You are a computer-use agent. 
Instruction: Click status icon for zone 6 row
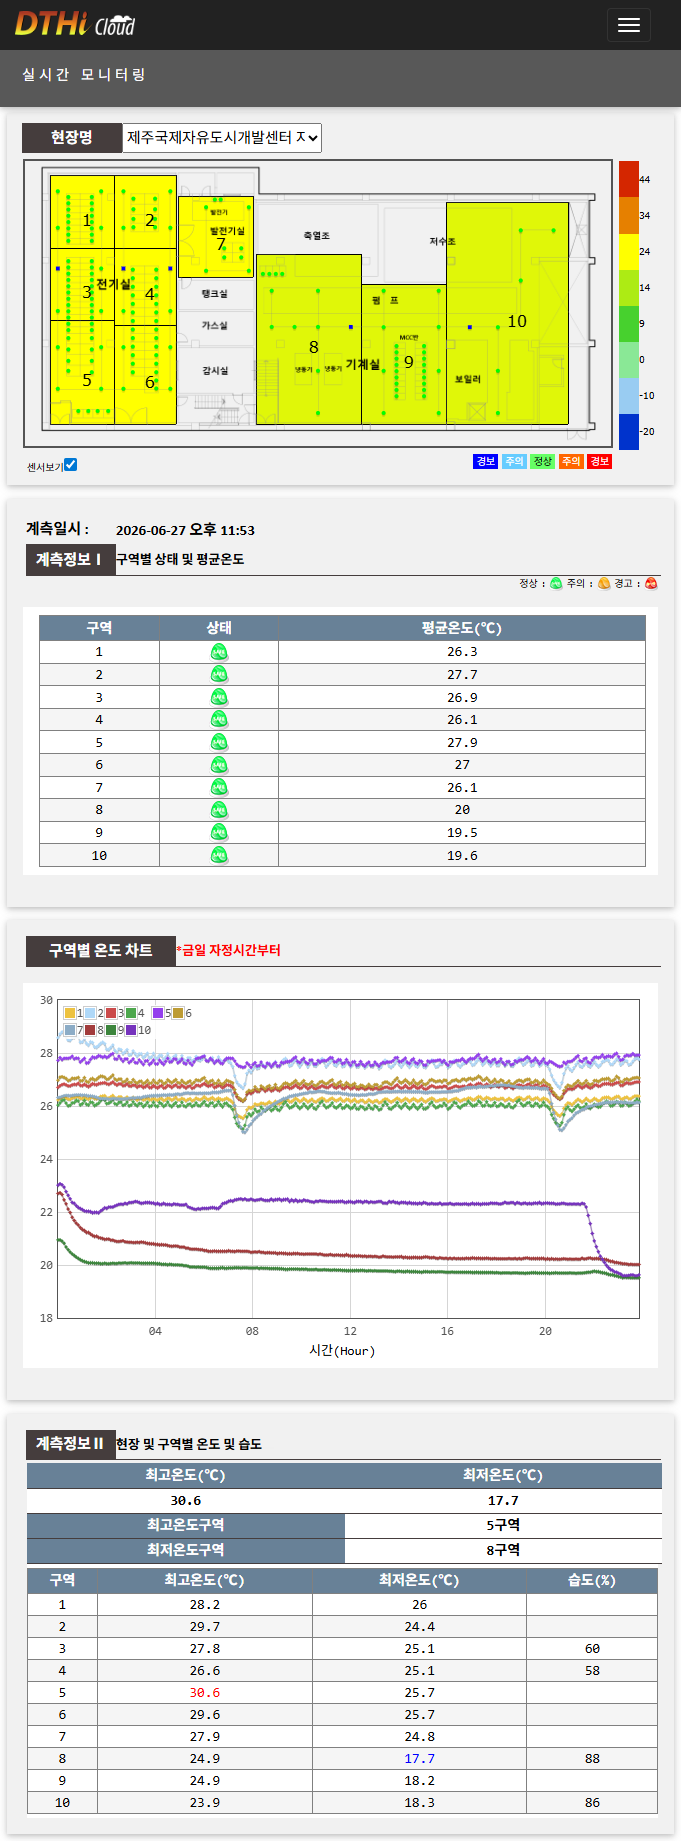click(219, 765)
